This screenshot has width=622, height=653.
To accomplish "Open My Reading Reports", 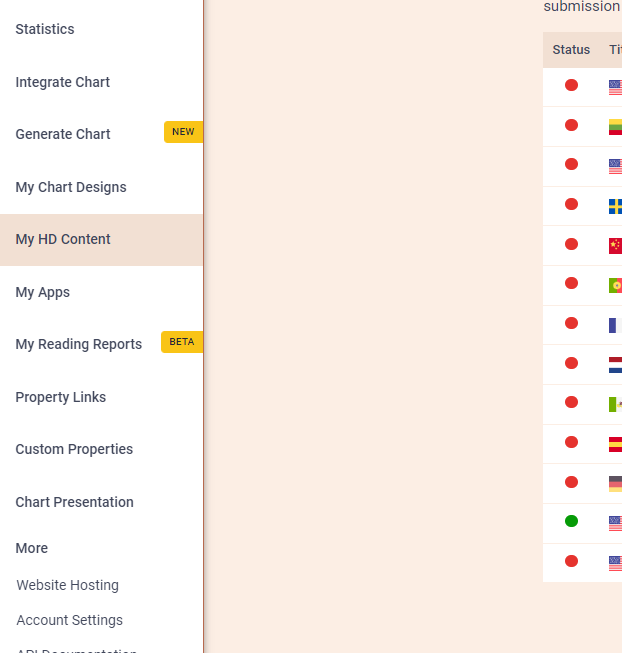I will (x=79, y=344).
